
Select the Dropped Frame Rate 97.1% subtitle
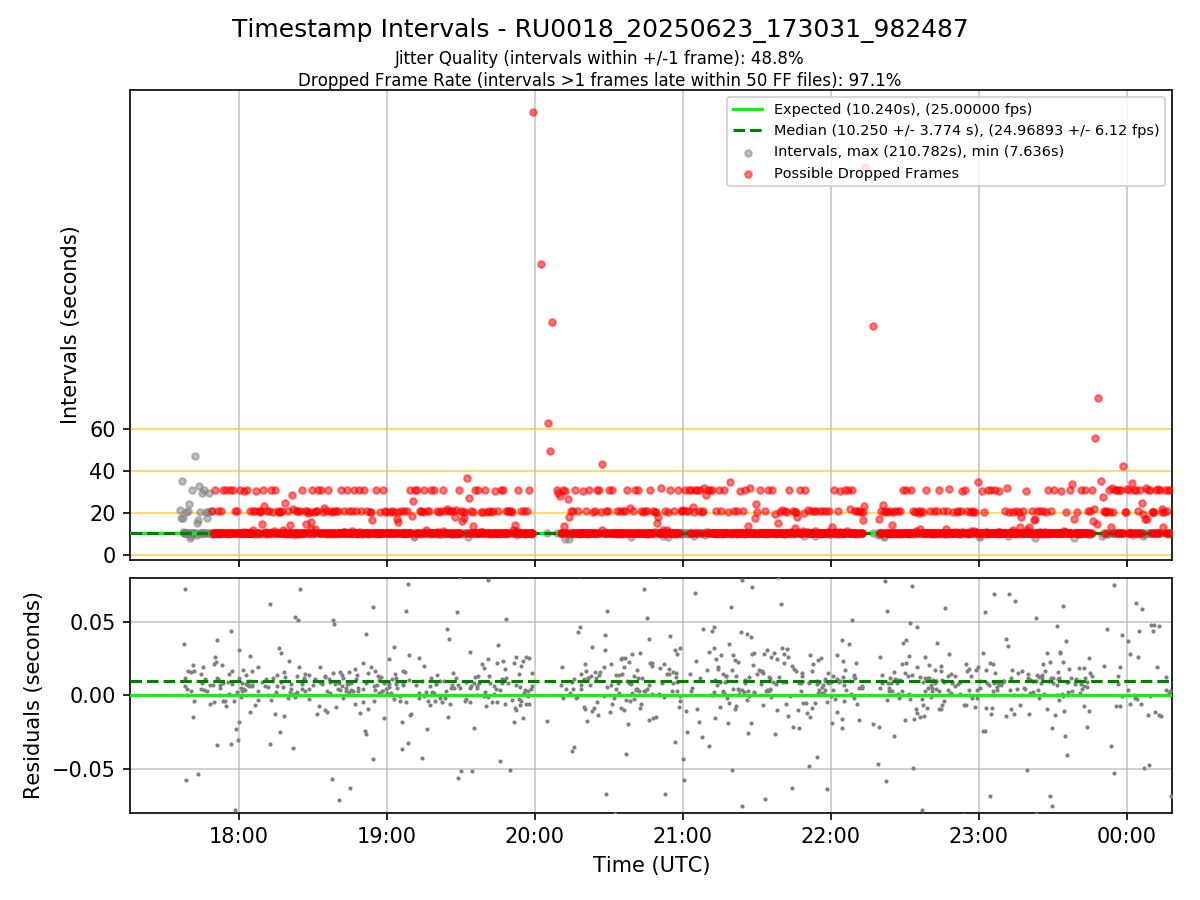[x=600, y=80]
